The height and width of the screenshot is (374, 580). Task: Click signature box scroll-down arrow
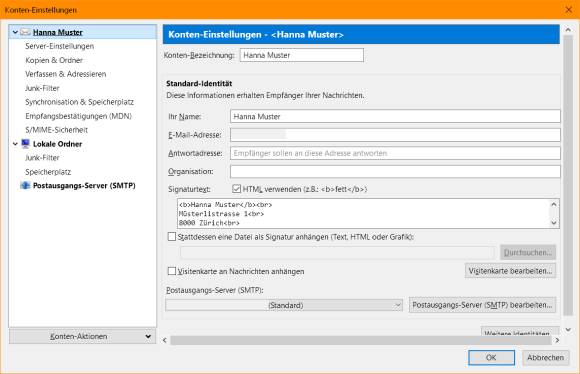[554, 223]
